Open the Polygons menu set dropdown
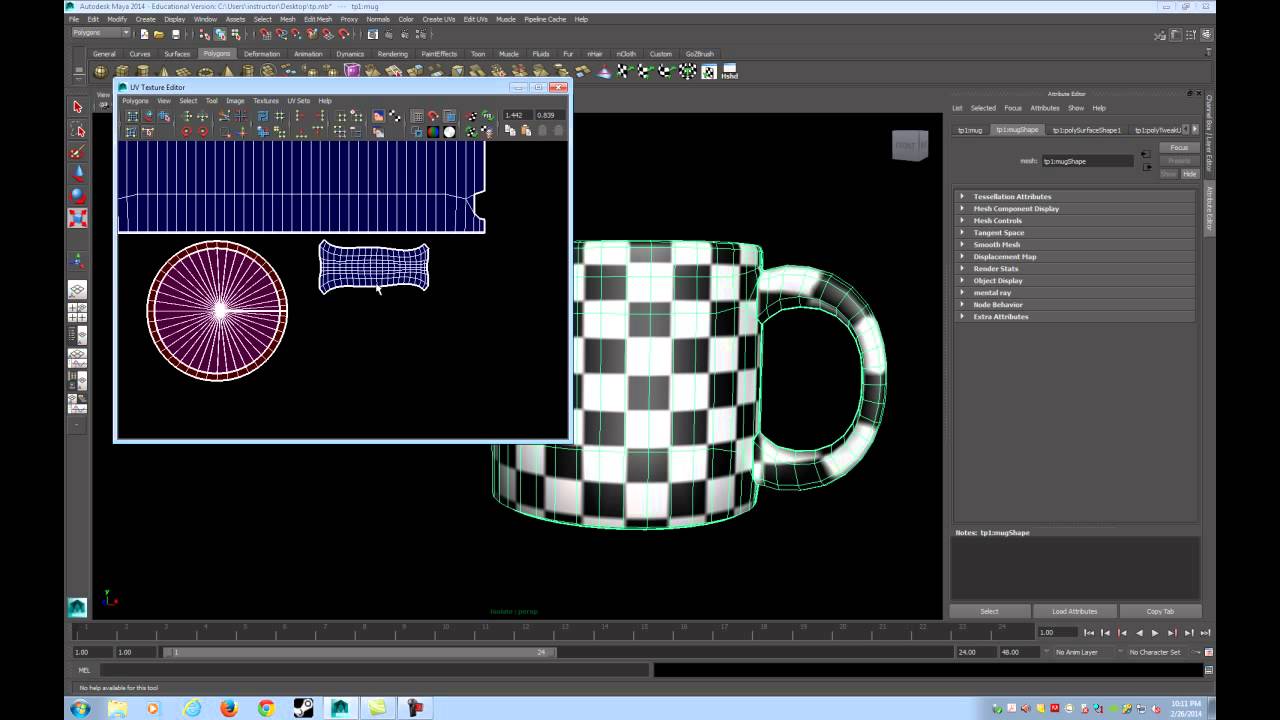The image size is (1280, 720). click(101, 33)
